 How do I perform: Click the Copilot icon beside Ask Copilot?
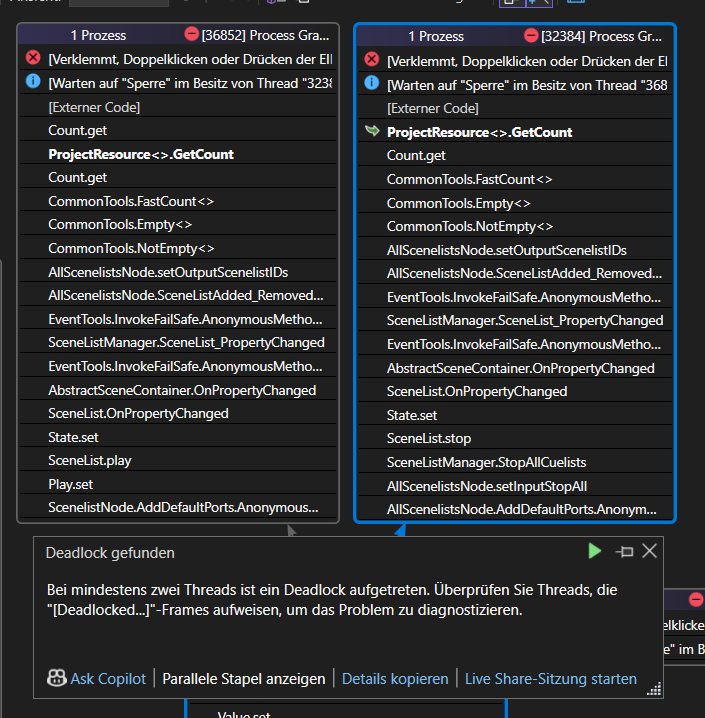56,678
